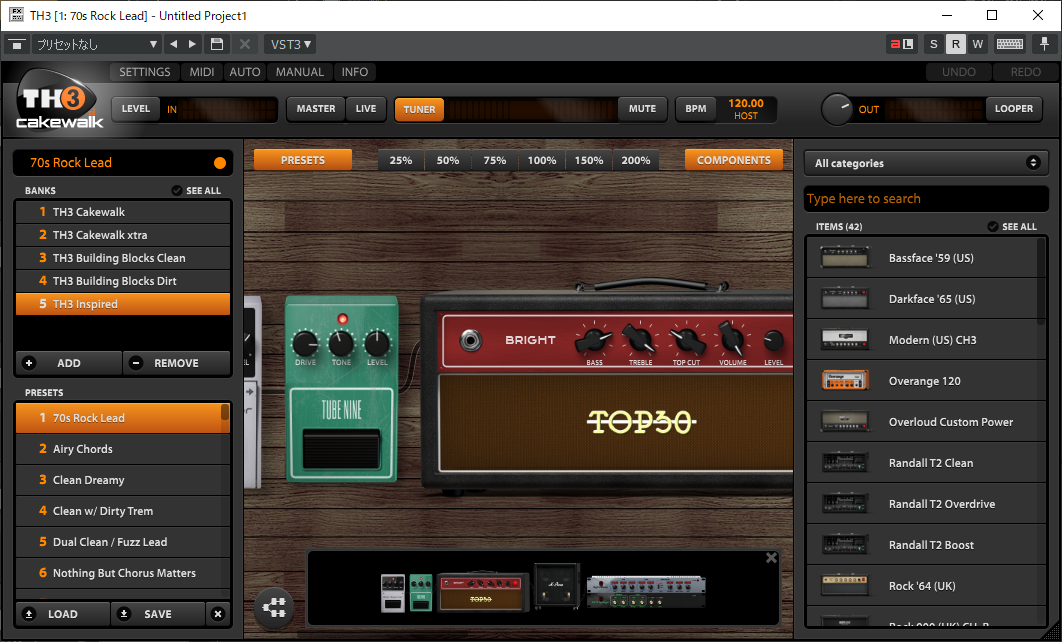This screenshot has width=1062, height=642.
Task: Select the TH3 Building Blocks Dirt bank
Action: 123,280
